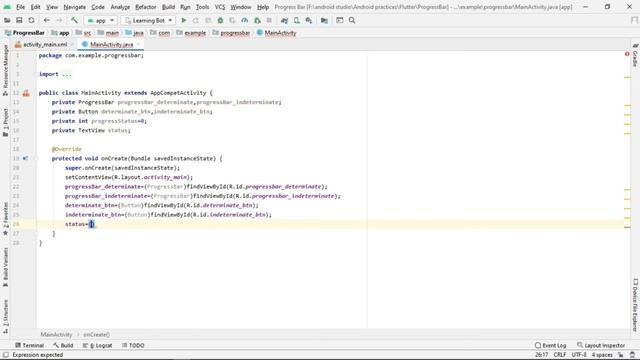The image size is (640, 360).
Task: Open the Terminal tool window
Action: pos(29,345)
